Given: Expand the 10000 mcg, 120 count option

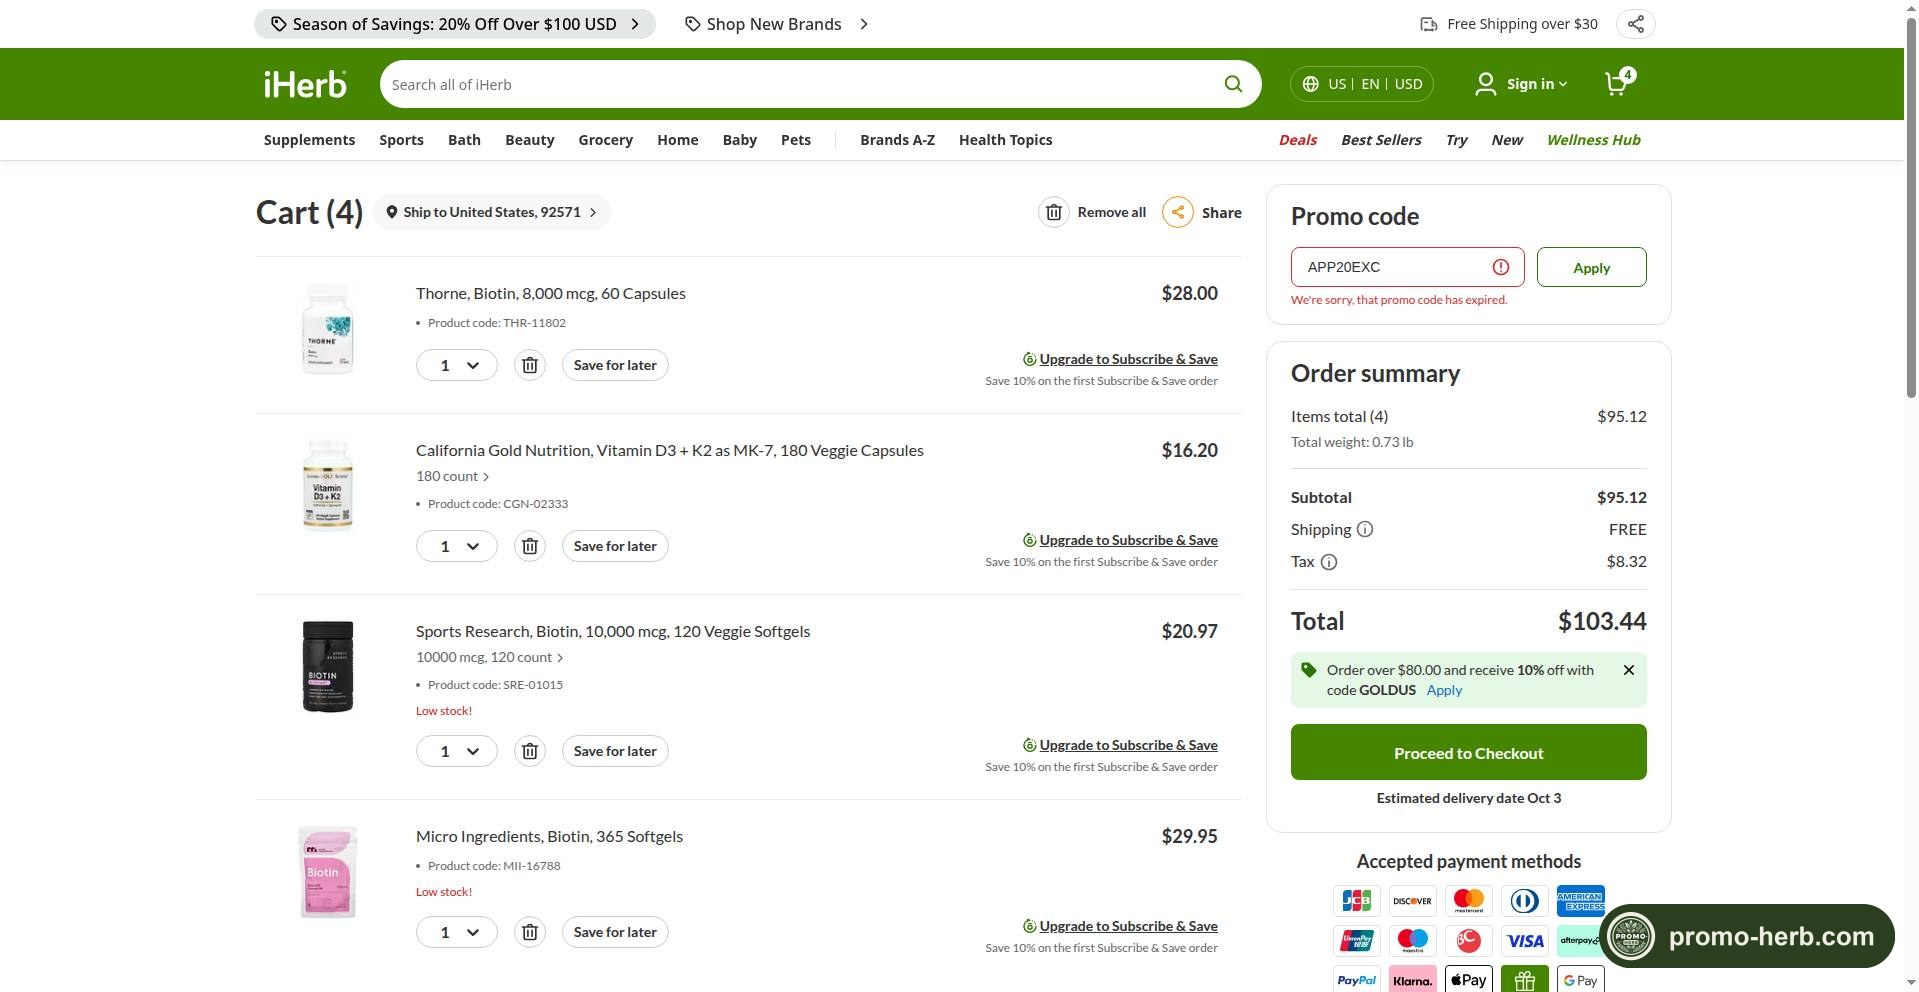Looking at the screenshot, I should (x=490, y=658).
